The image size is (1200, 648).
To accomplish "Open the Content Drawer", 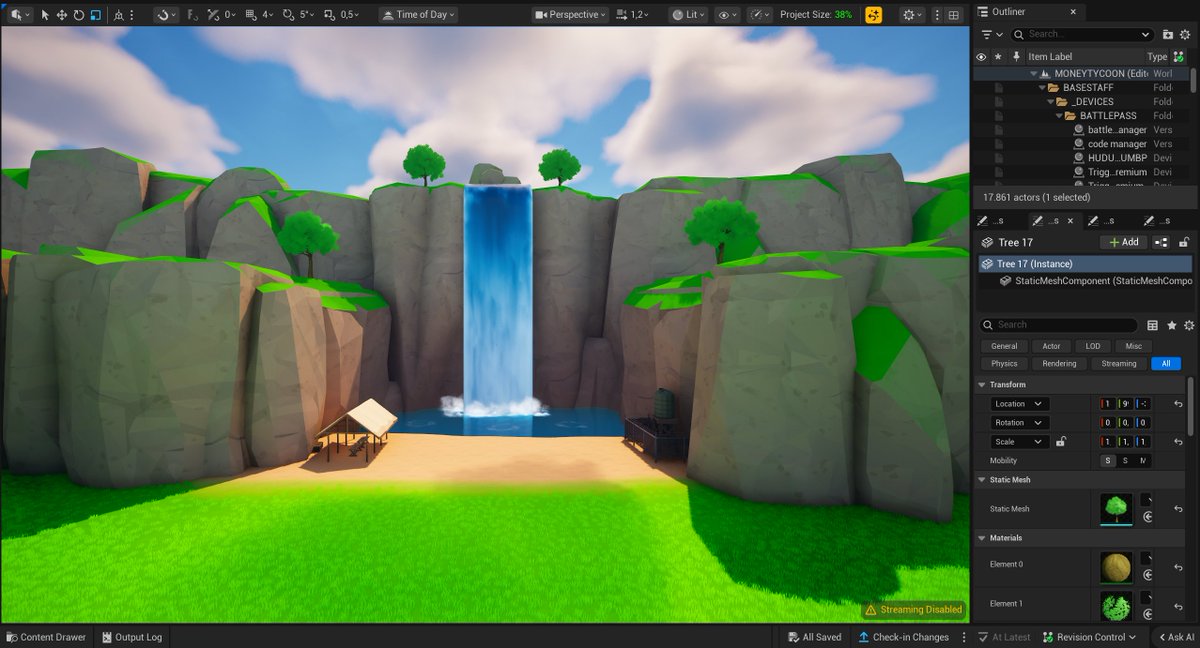I will [x=47, y=637].
